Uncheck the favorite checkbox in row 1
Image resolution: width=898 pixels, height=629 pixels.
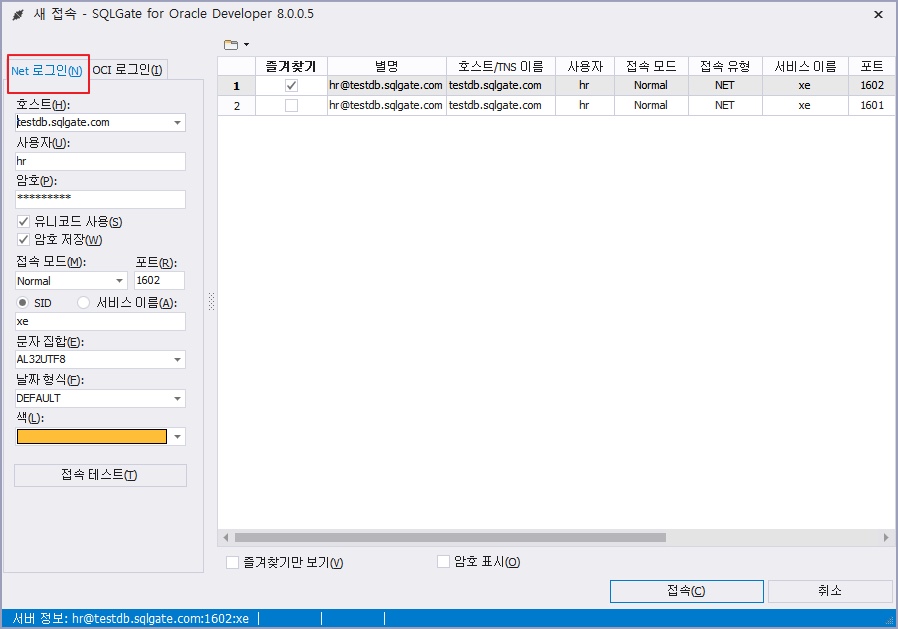coord(291,86)
